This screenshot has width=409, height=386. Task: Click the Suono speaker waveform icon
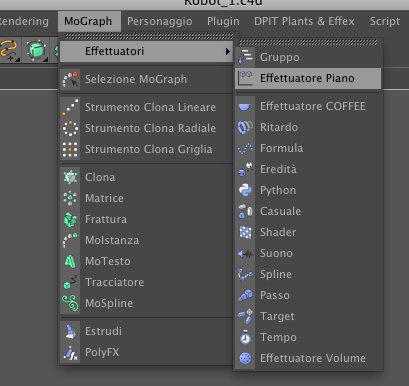tap(246, 254)
